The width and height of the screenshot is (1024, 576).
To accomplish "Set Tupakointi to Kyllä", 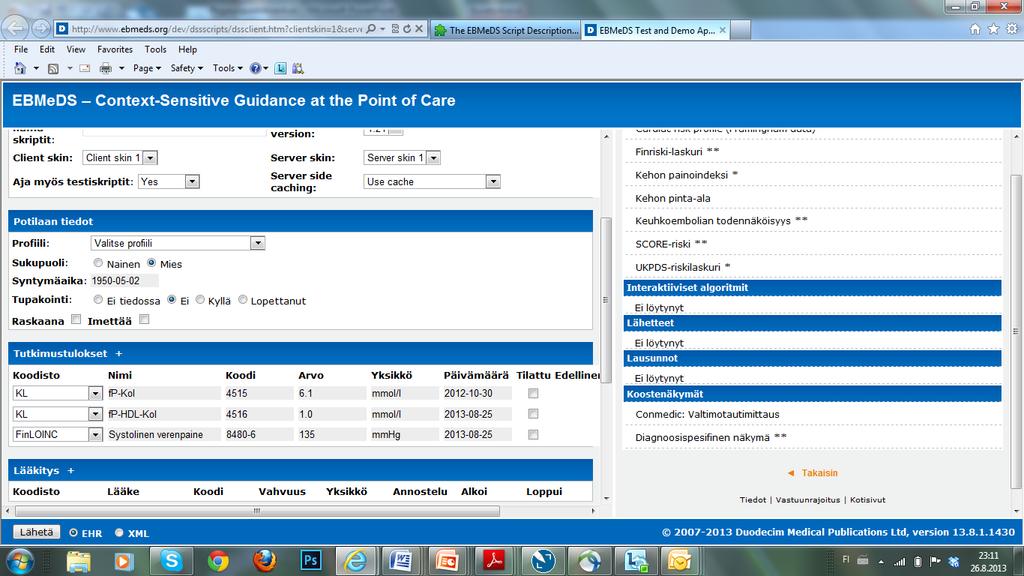I will (x=200, y=300).
